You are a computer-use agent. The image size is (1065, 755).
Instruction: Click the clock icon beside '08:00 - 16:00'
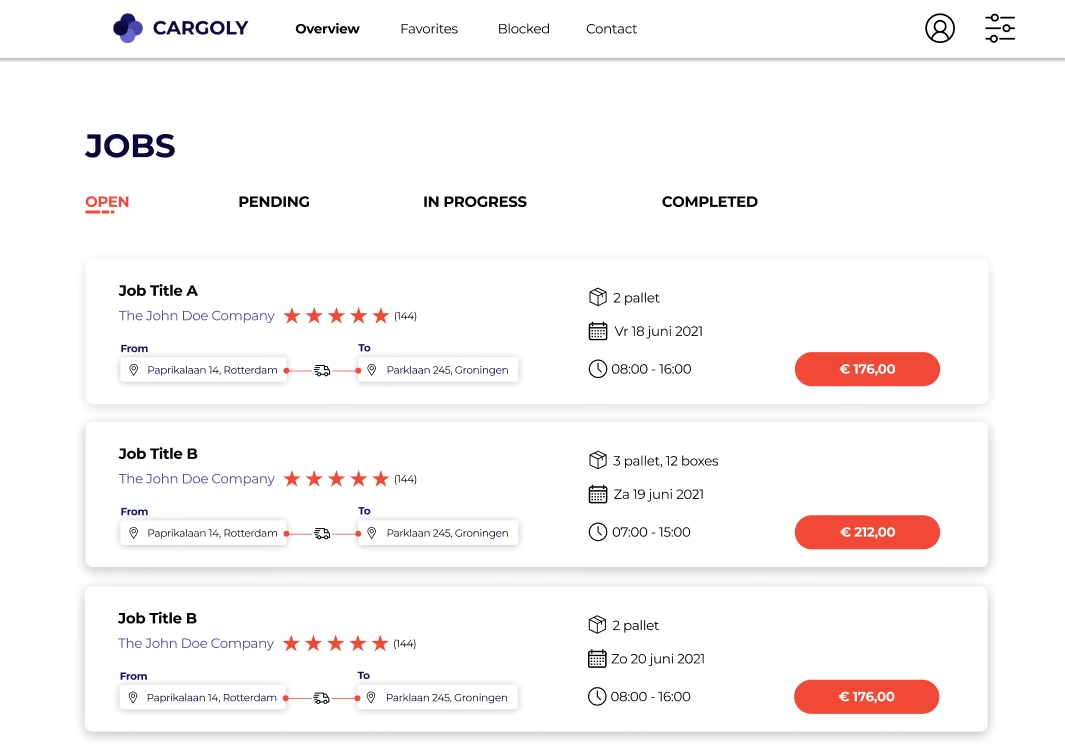[597, 368]
